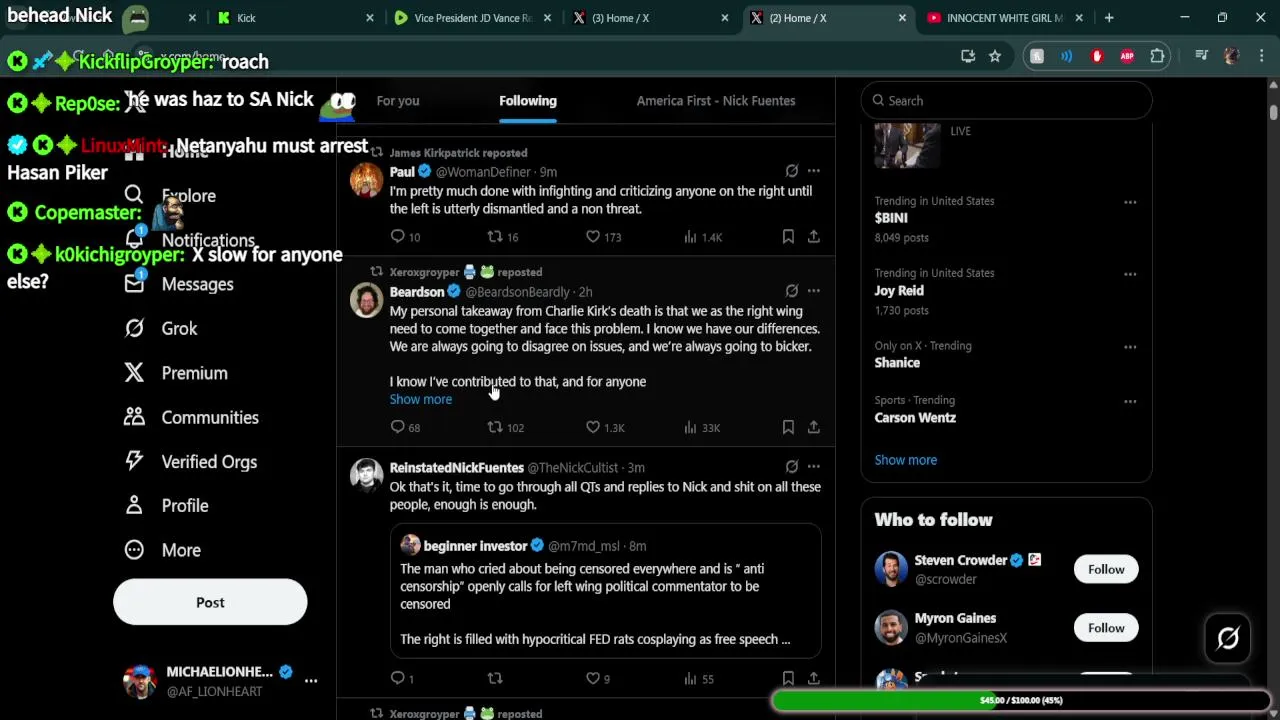
Task: Open more options on Beardson's post
Action: point(814,291)
